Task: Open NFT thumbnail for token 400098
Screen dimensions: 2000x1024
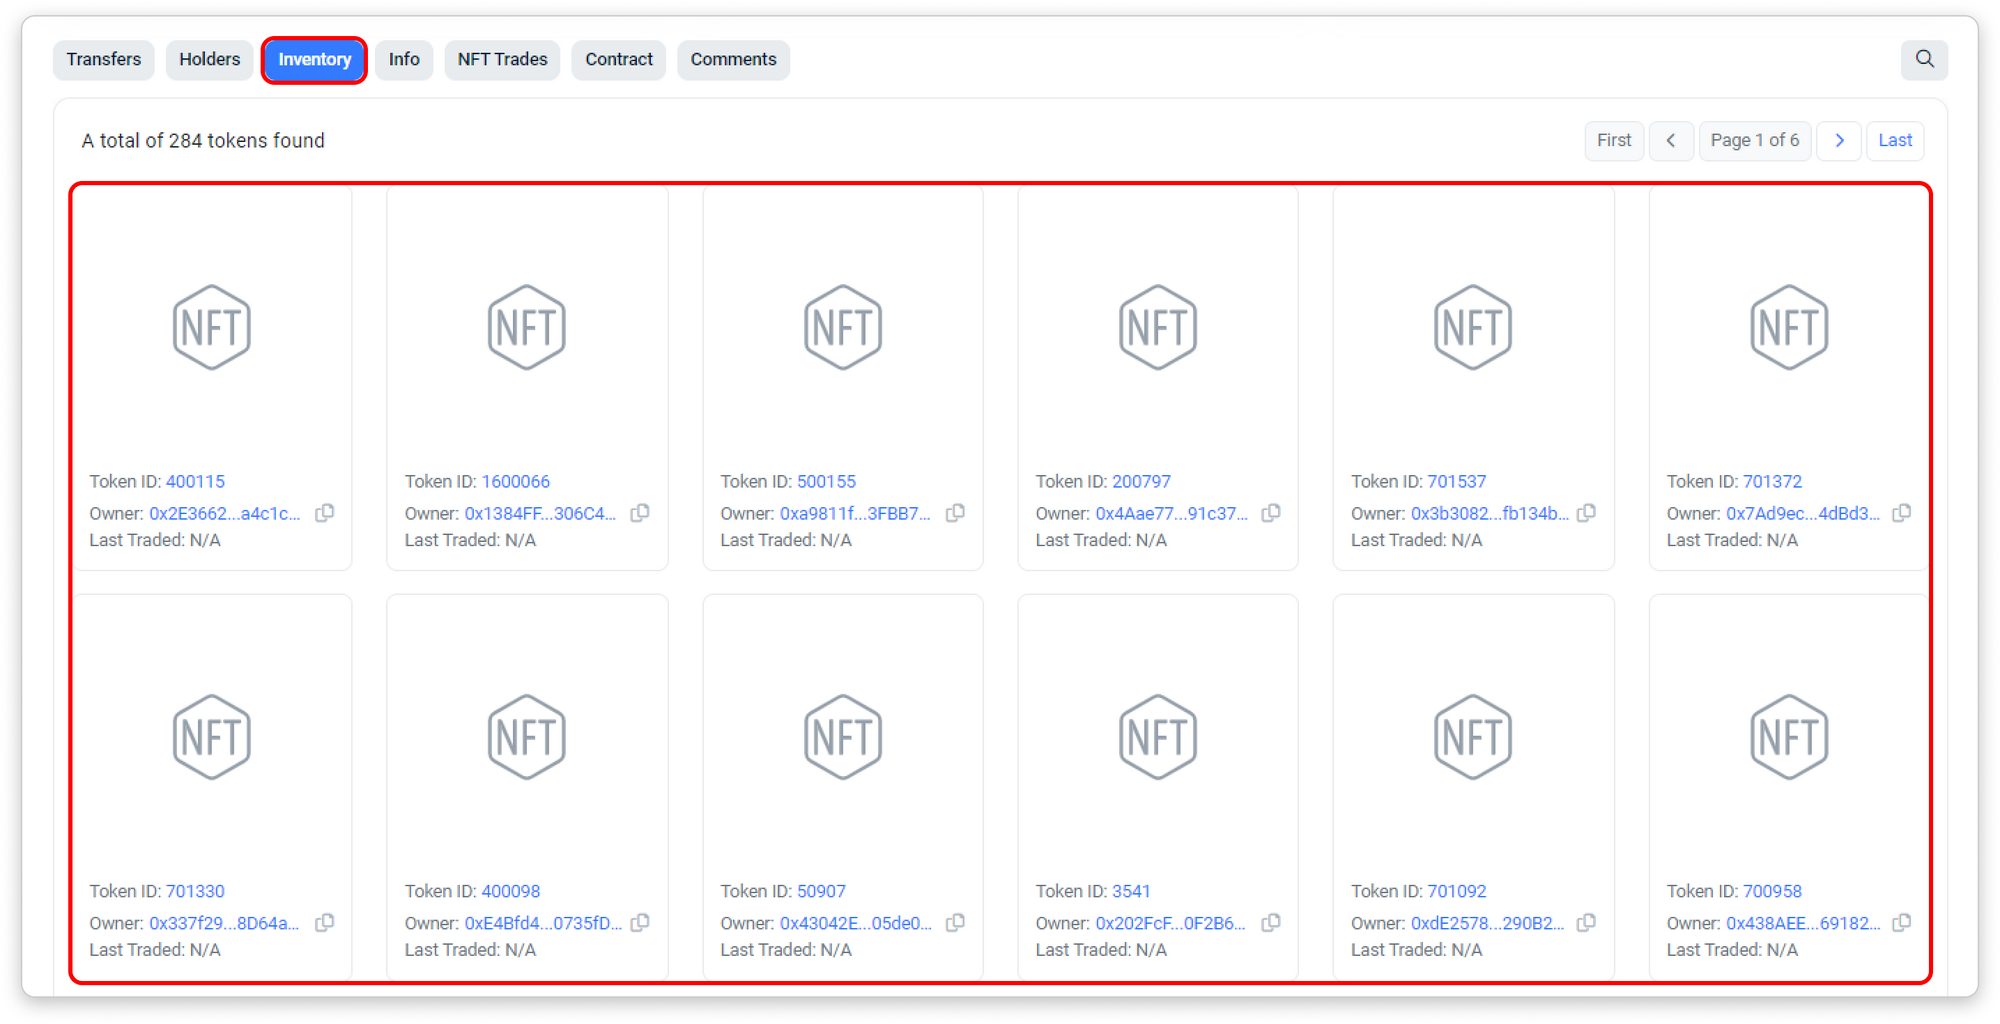Action: click(527, 737)
